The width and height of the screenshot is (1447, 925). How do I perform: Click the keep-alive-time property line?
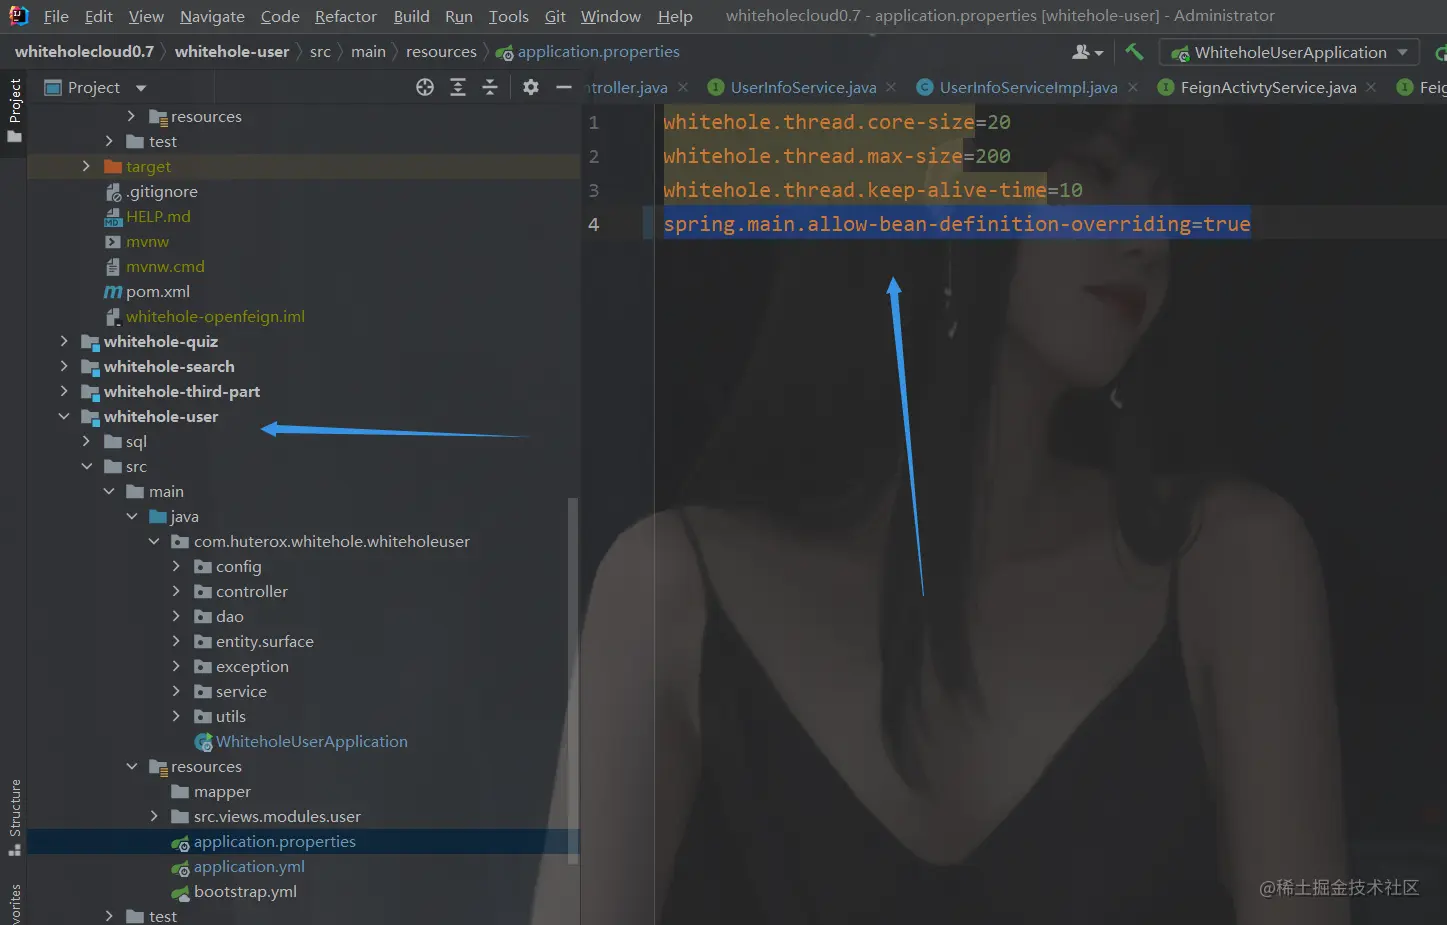coord(873,190)
